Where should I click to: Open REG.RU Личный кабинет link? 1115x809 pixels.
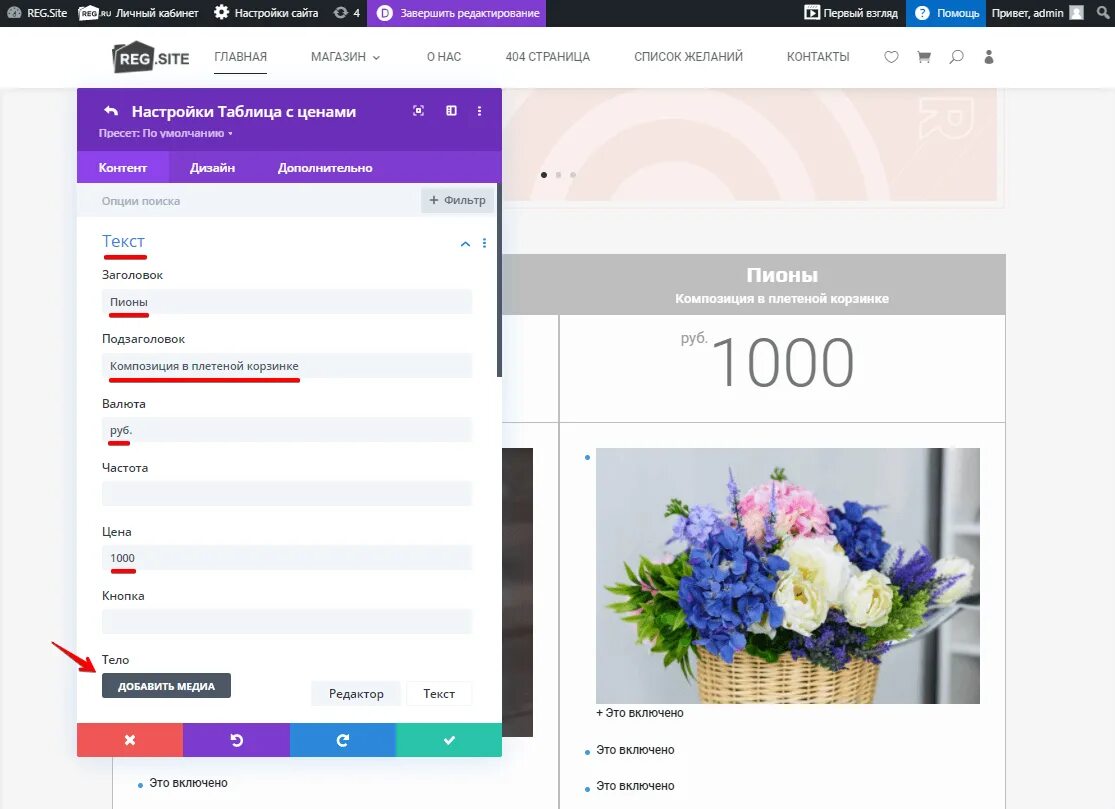[139, 13]
